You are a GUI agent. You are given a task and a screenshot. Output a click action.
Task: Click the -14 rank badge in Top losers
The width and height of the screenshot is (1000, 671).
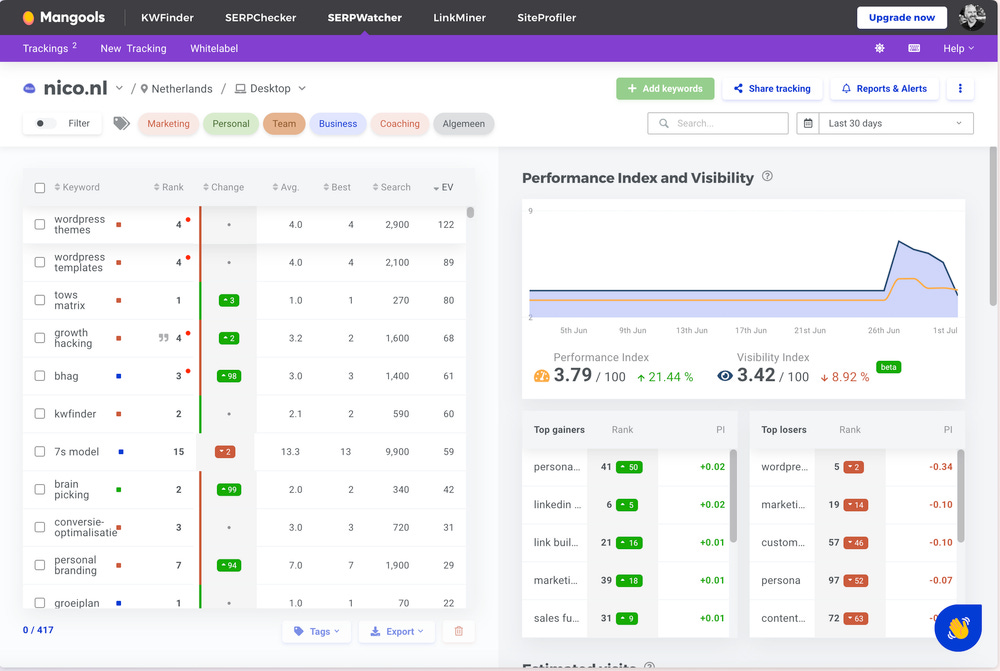pyautogui.click(x=856, y=505)
